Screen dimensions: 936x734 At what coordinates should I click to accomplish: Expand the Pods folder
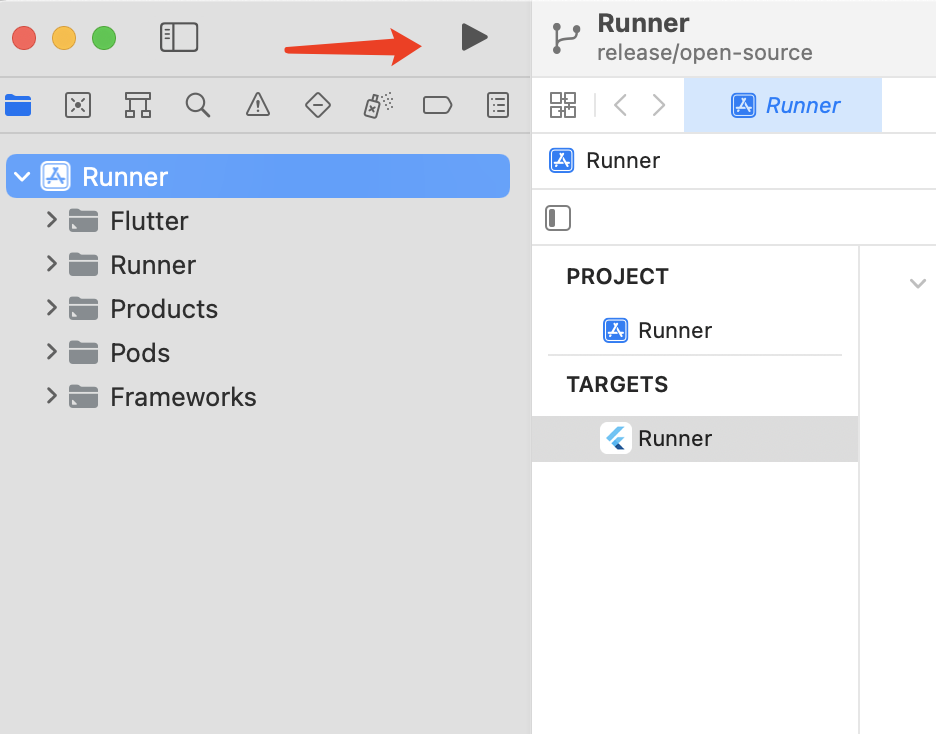pyautogui.click(x=52, y=352)
